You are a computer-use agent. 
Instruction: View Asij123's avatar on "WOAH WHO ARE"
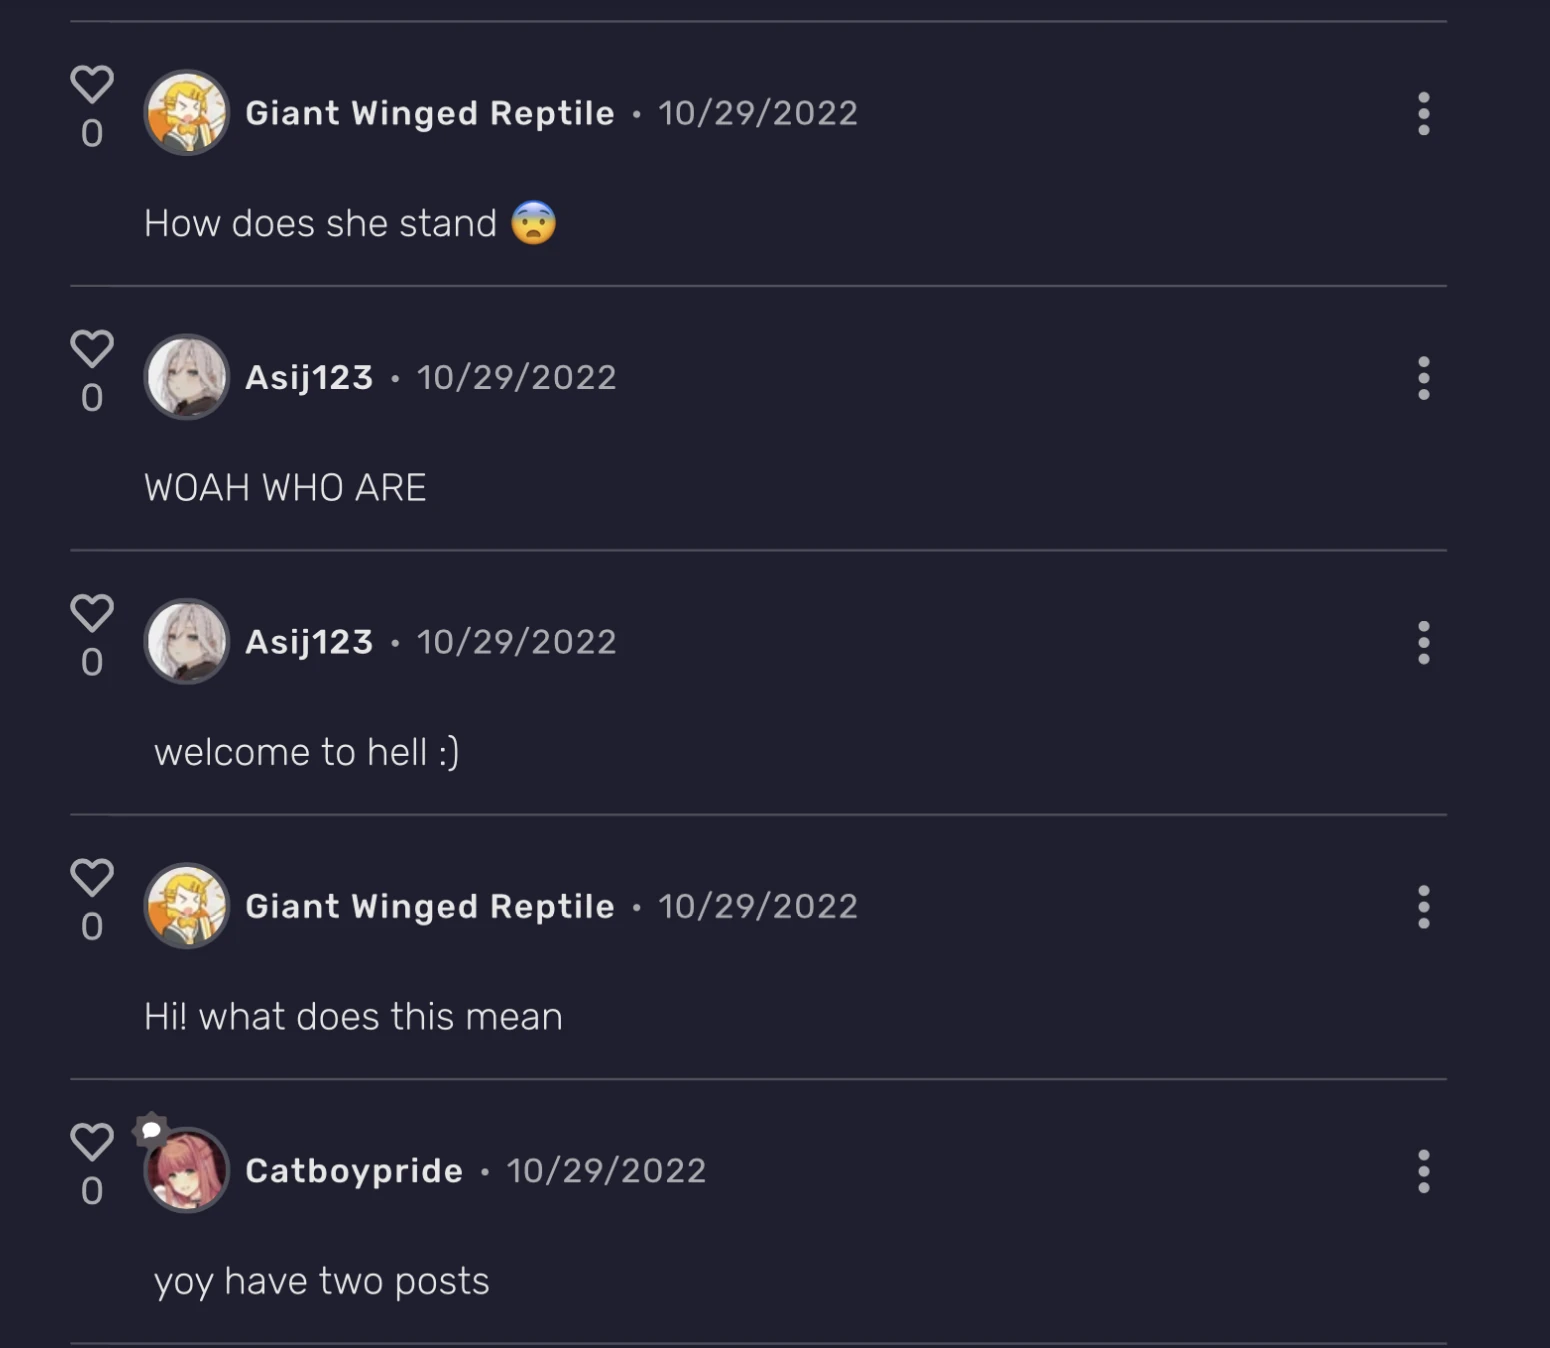pos(187,377)
